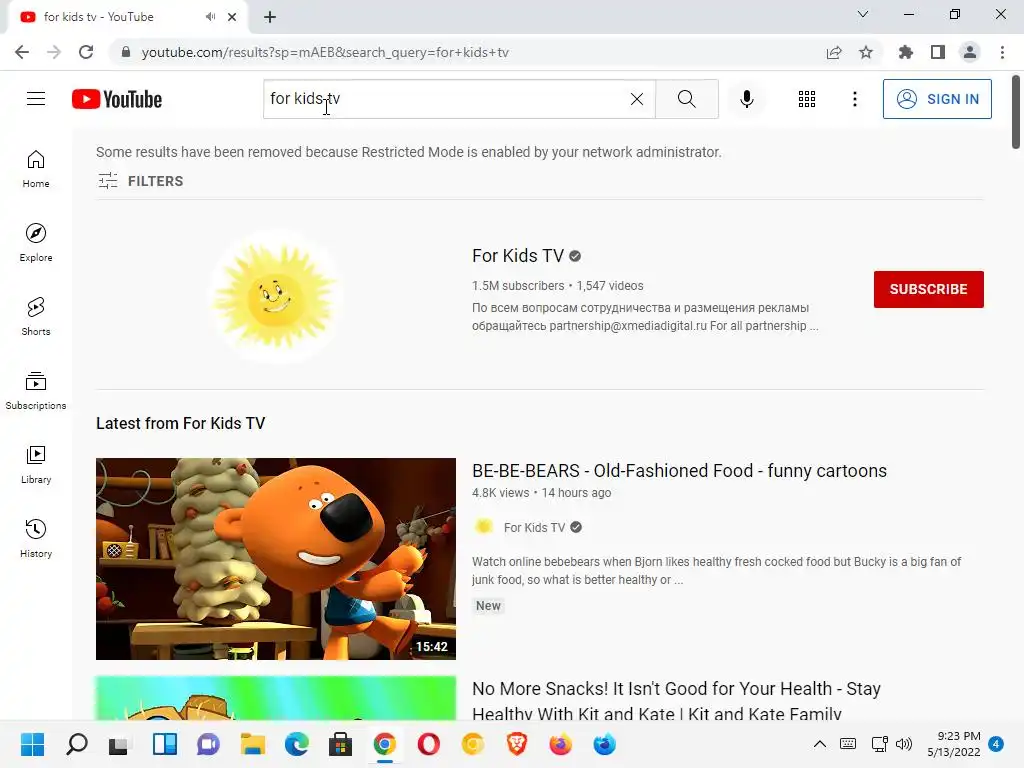This screenshot has width=1024, height=768.
Task: Open the YouTube apps grid icon
Action: point(807,99)
